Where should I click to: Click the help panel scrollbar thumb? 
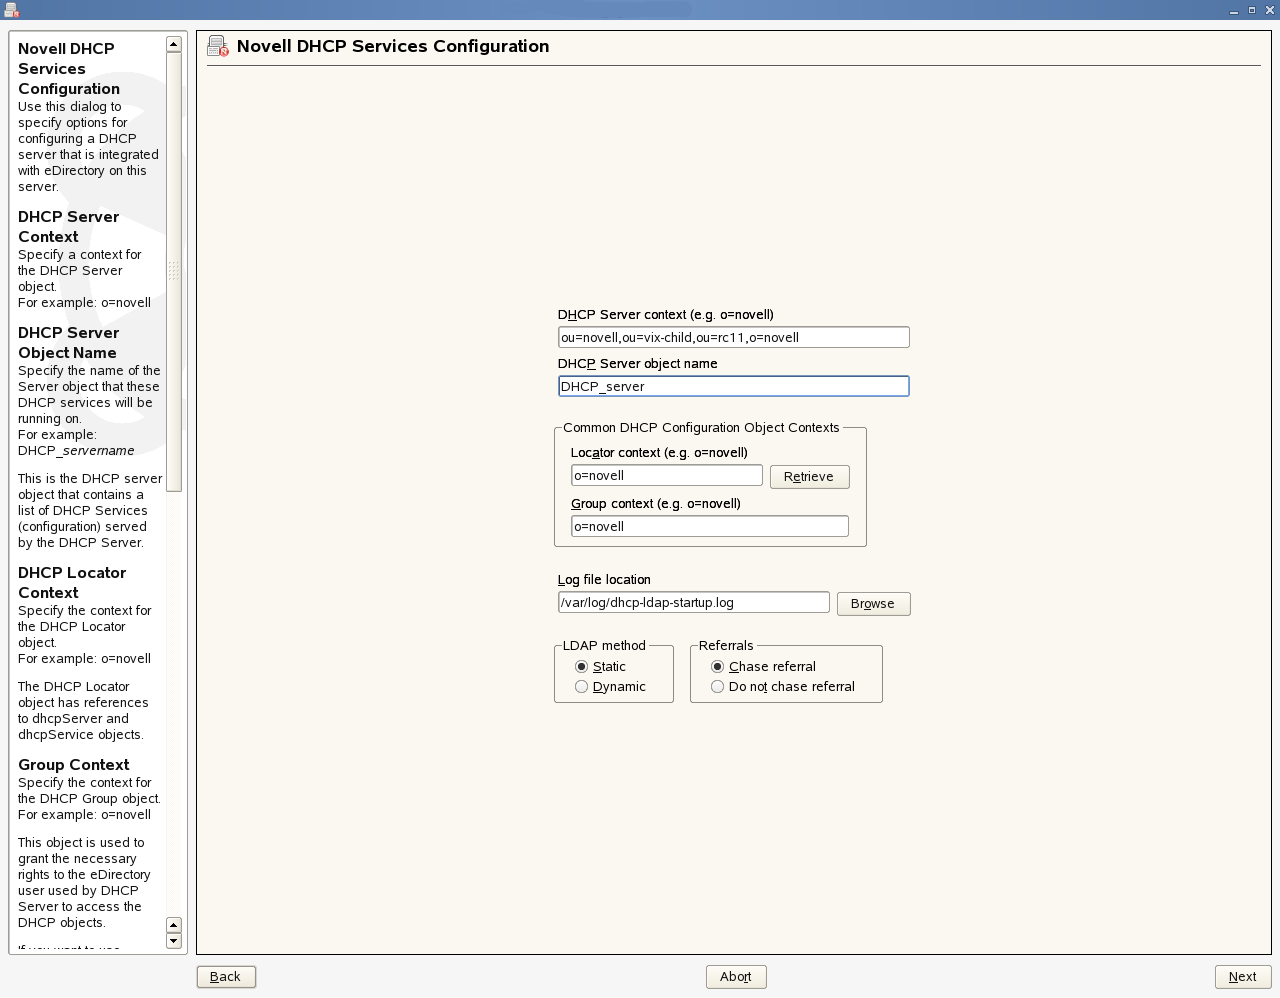tap(174, 272)
